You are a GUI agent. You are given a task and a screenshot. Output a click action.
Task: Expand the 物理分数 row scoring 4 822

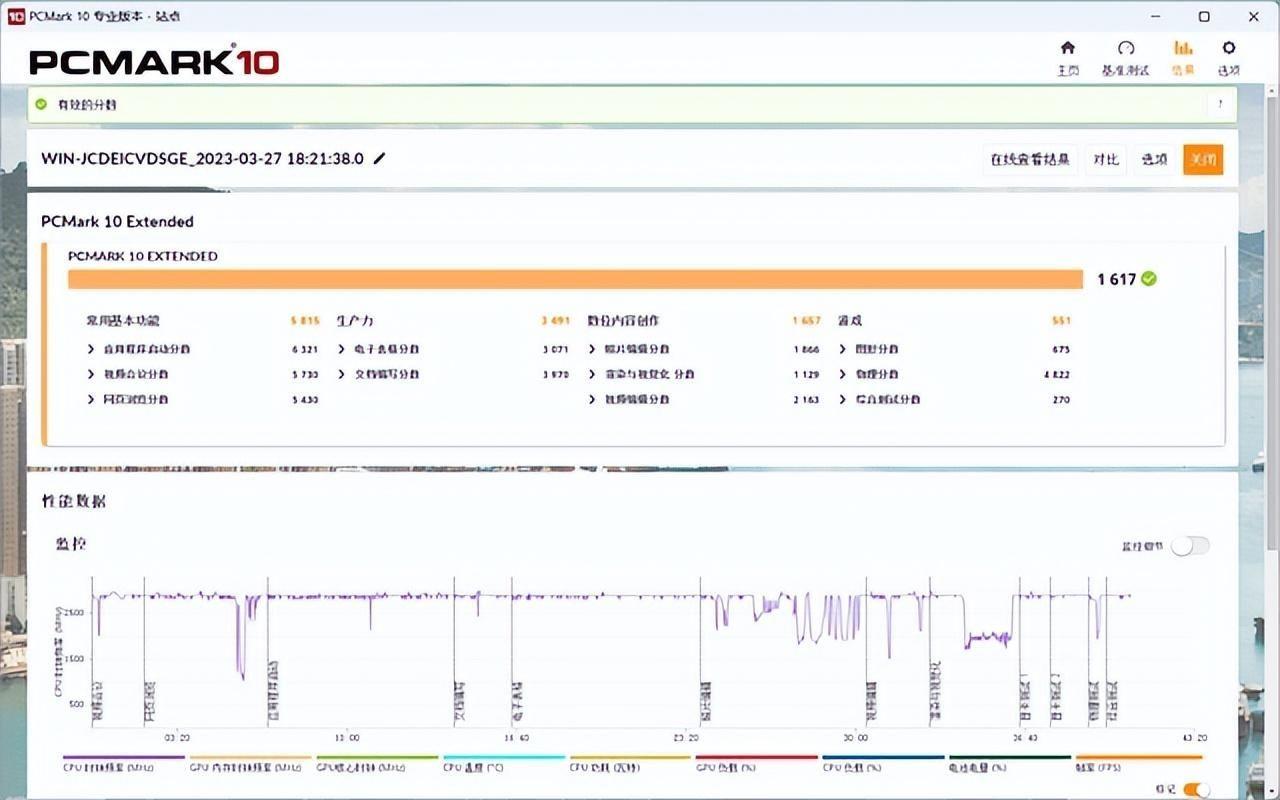pyautogui.click(x=955, y=374)
